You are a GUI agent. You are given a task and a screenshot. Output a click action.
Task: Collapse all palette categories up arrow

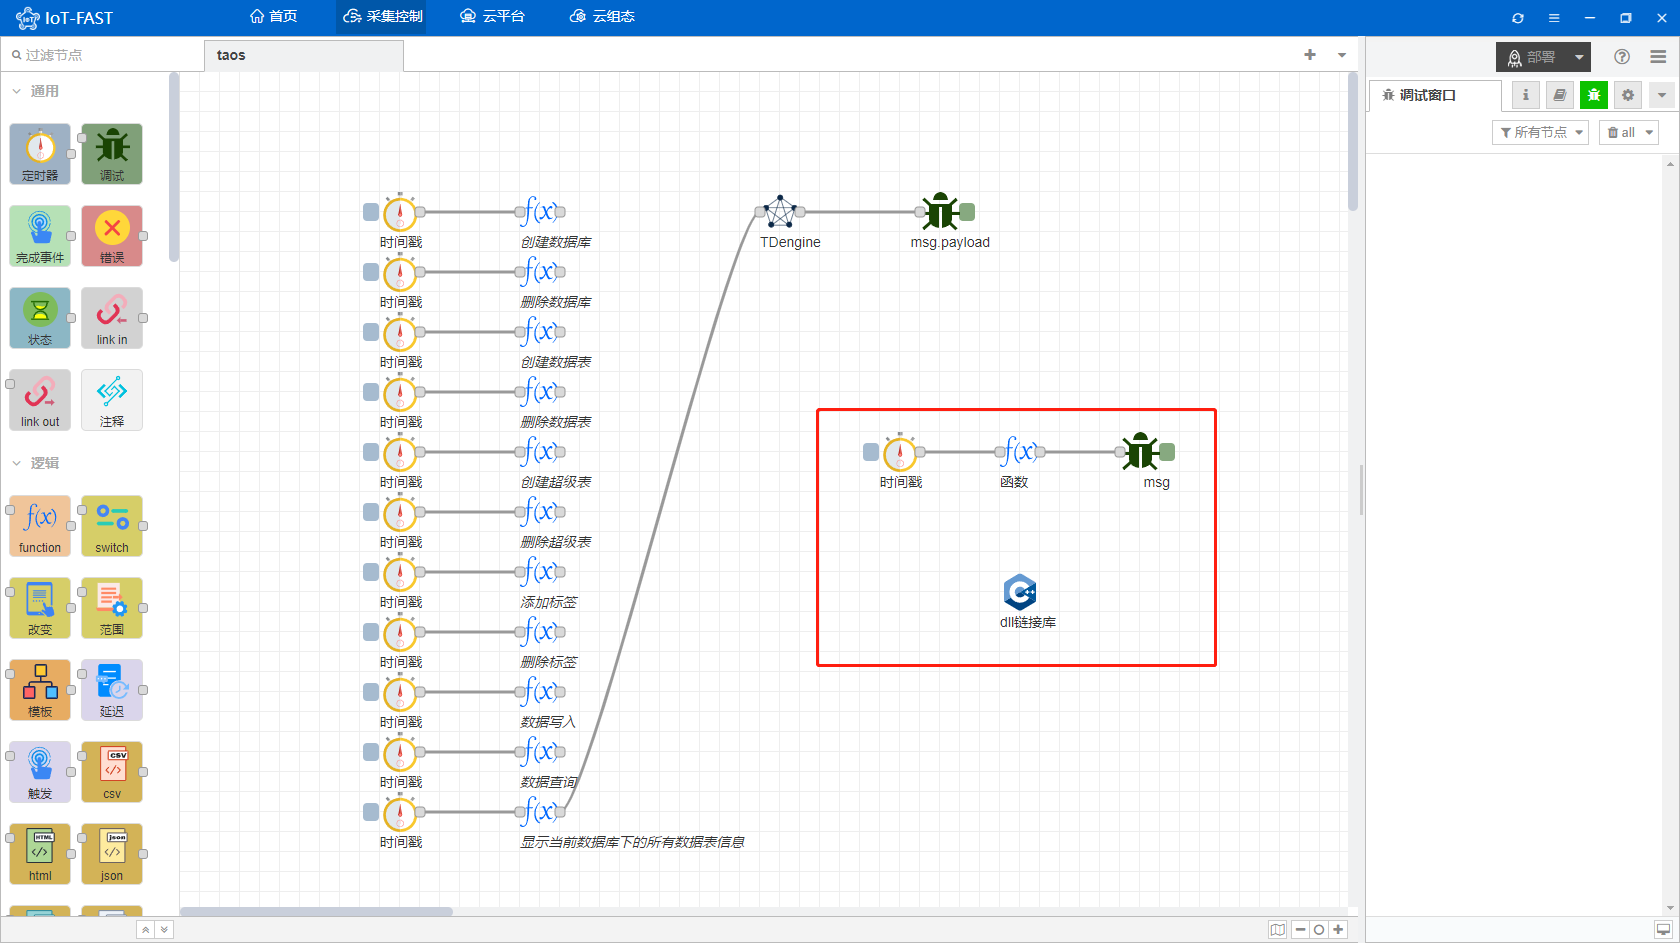146,930
